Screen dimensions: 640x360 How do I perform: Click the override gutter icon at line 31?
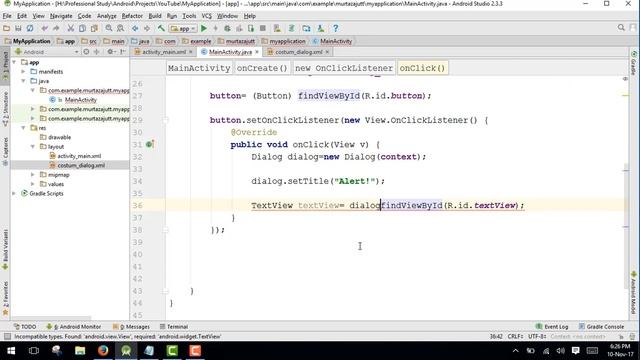click(149, 144)
